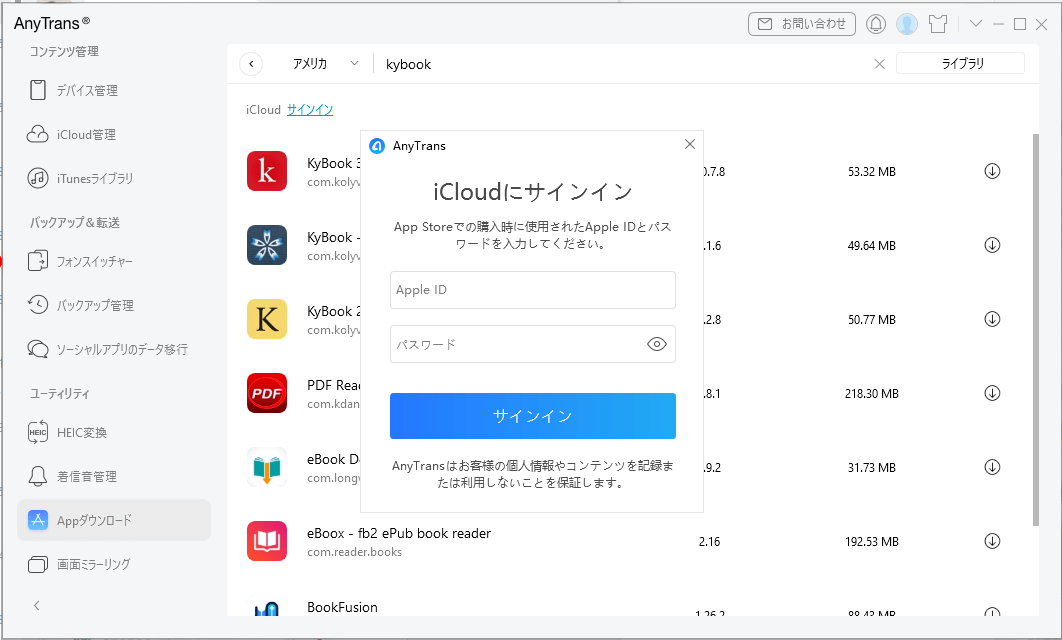Click com.reader.books bundle ID text
This screenshot has width=1062, height=640.
click(354, 552)
